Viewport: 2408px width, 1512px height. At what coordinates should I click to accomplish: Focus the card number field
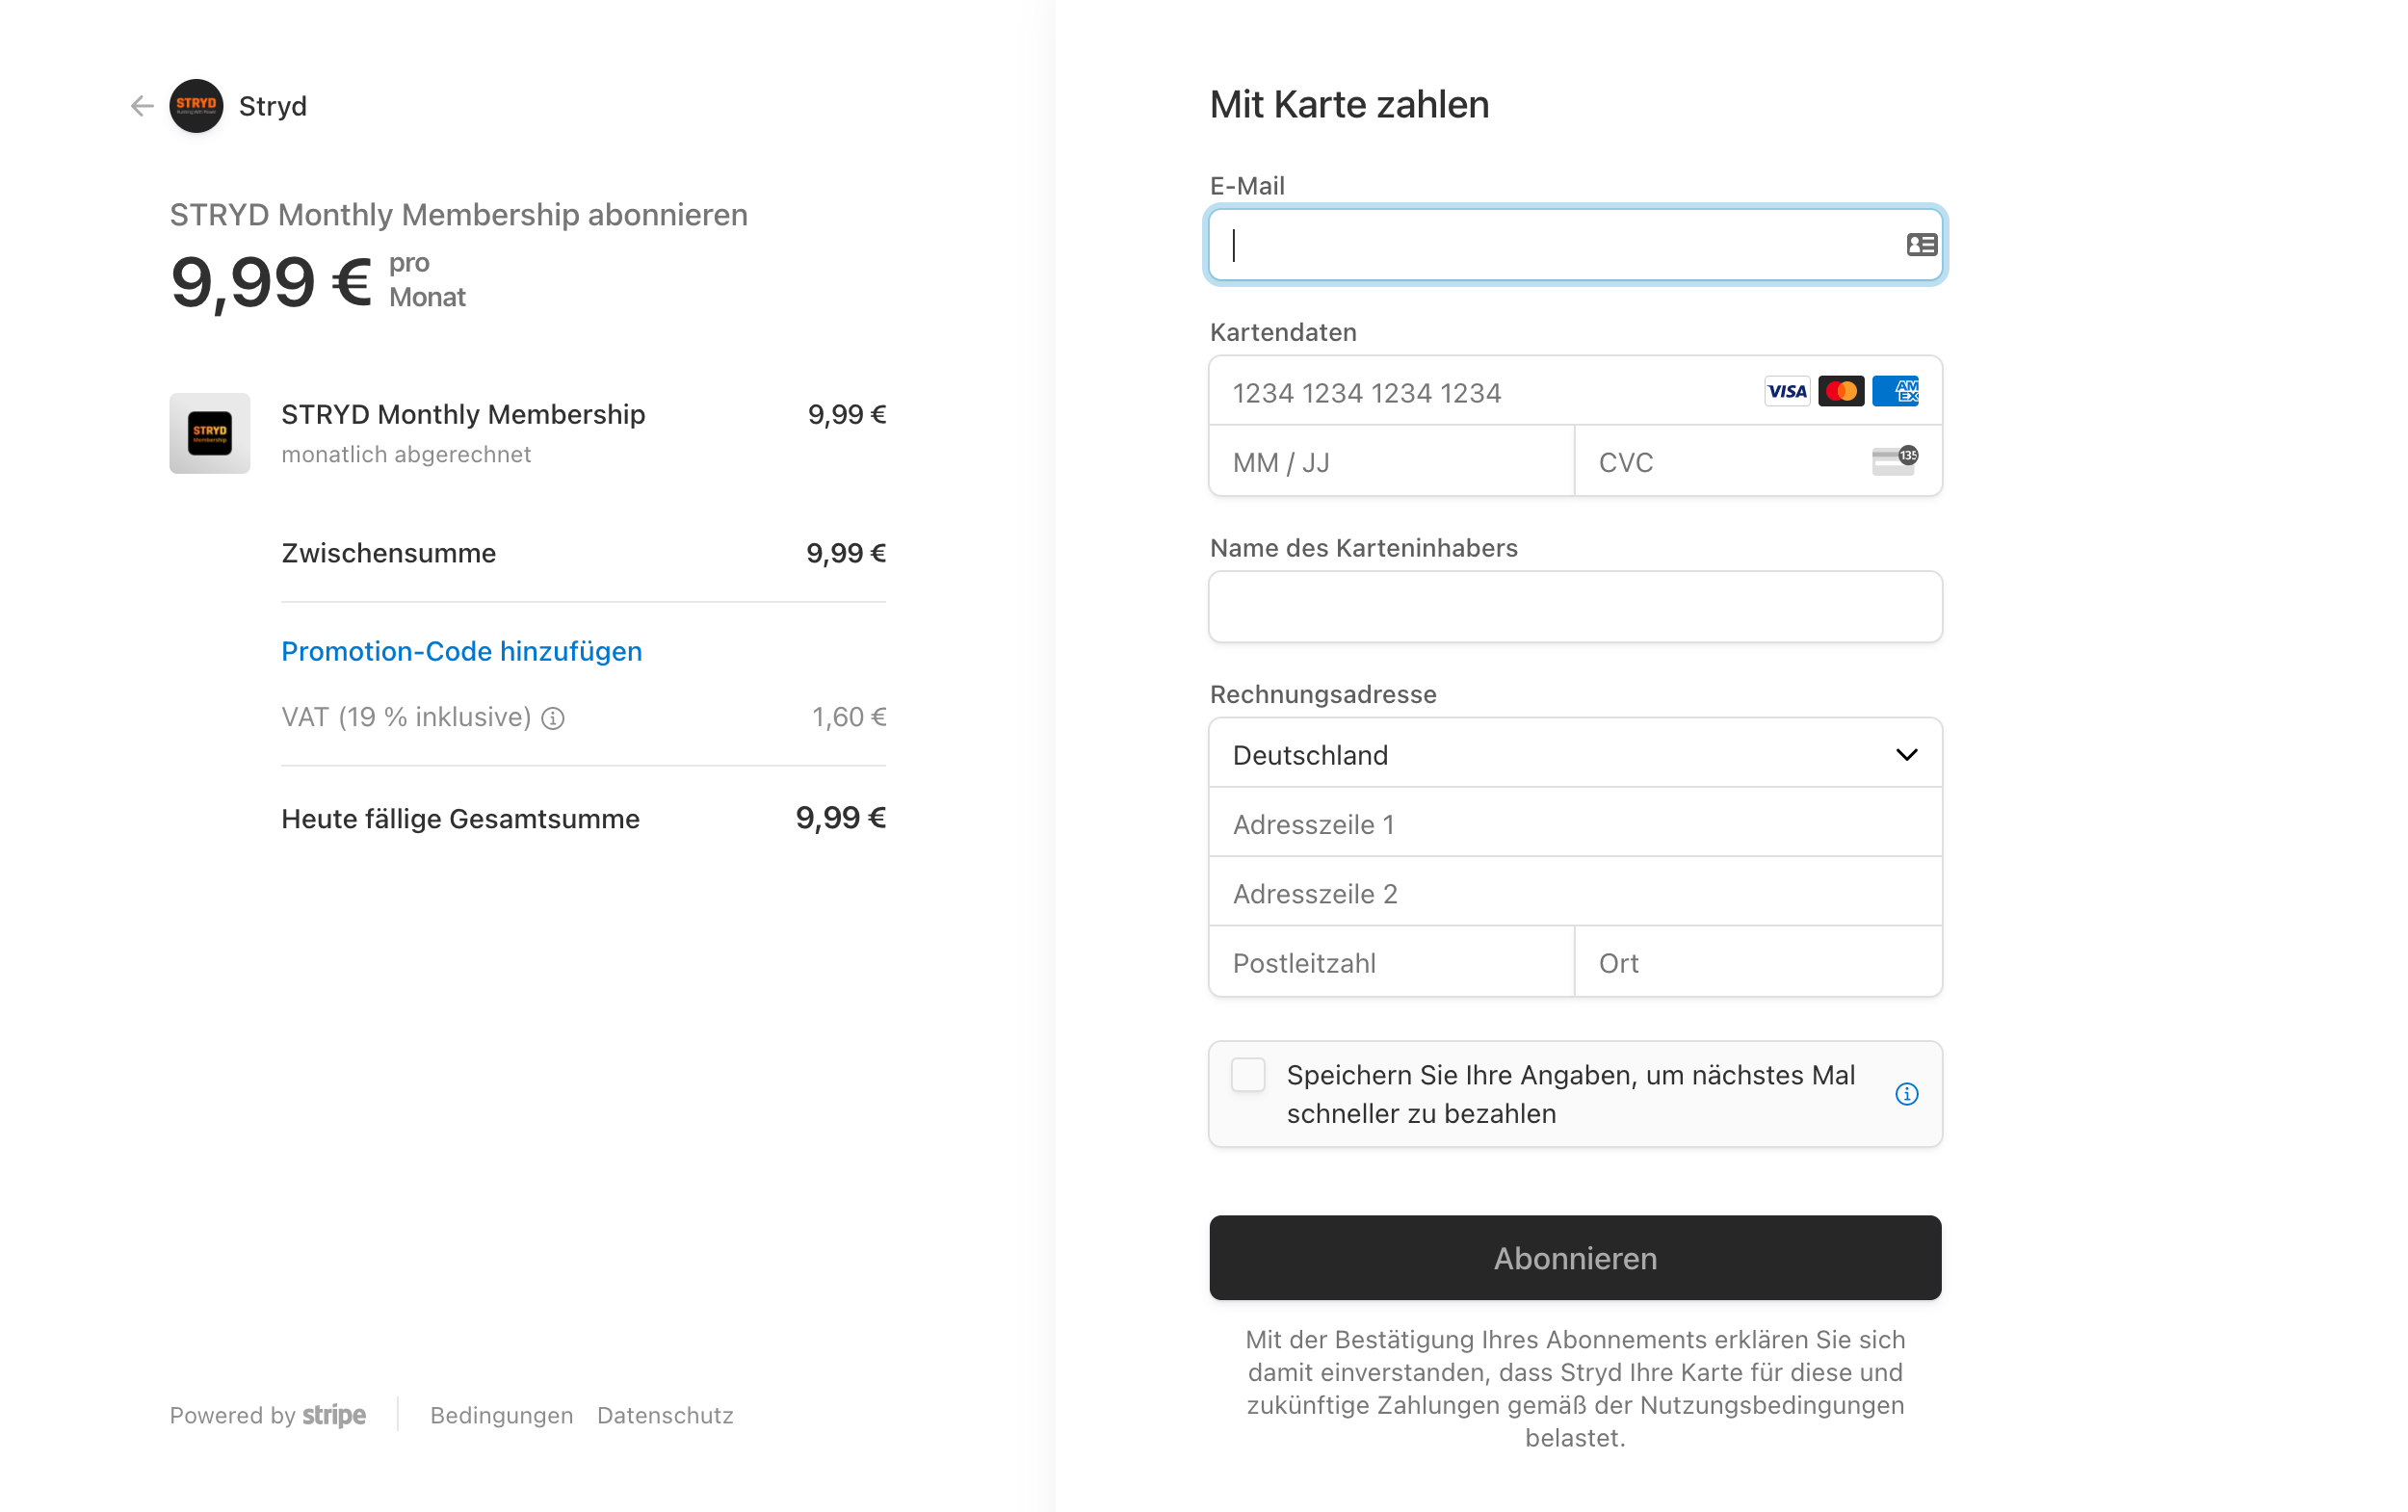(x=1480, y=392)
